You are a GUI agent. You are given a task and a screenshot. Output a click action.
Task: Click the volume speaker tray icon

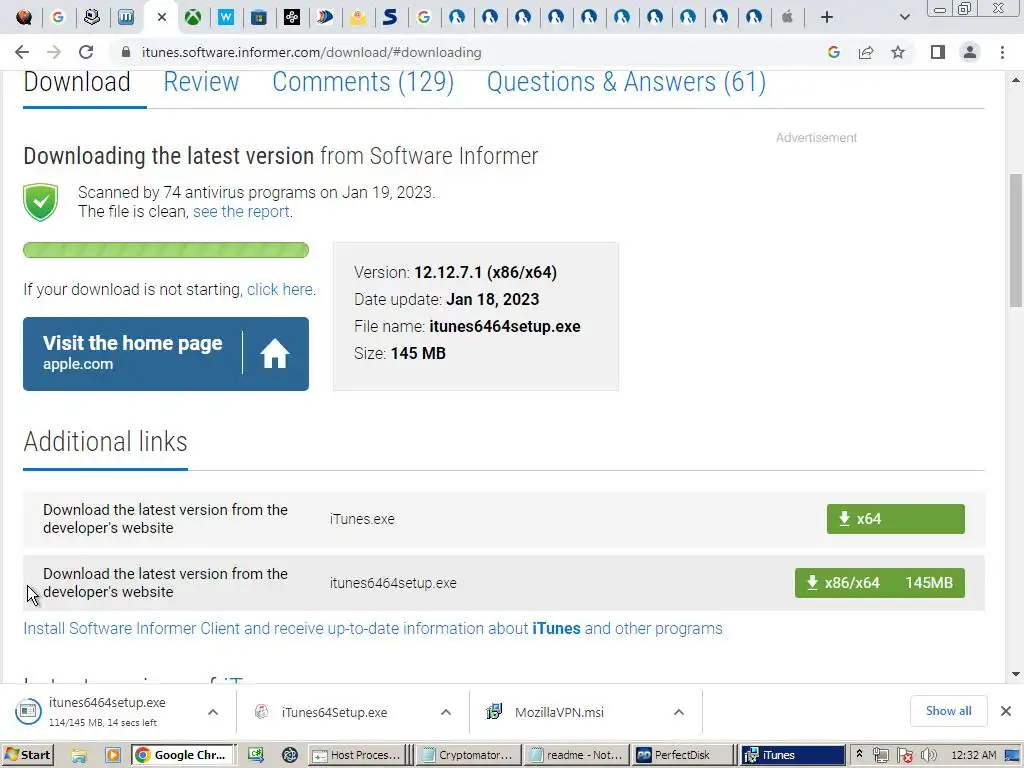pyautogui.click(x=928, y=756)
